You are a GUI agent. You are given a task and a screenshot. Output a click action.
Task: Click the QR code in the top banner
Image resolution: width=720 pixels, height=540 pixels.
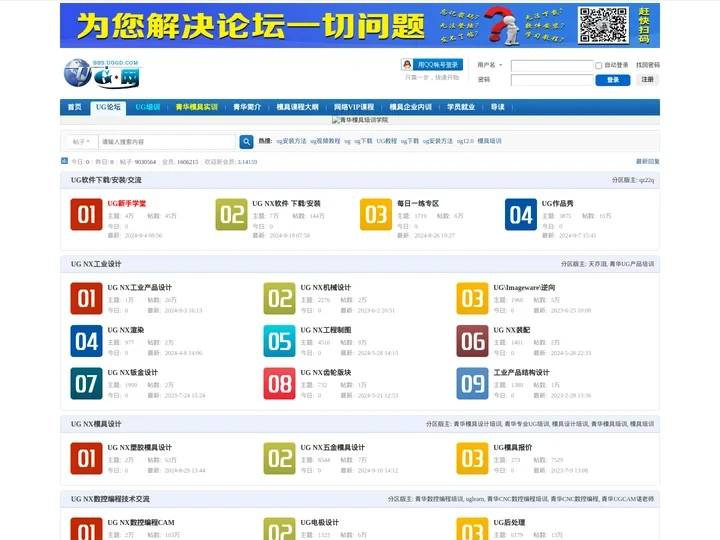(603, 25)
